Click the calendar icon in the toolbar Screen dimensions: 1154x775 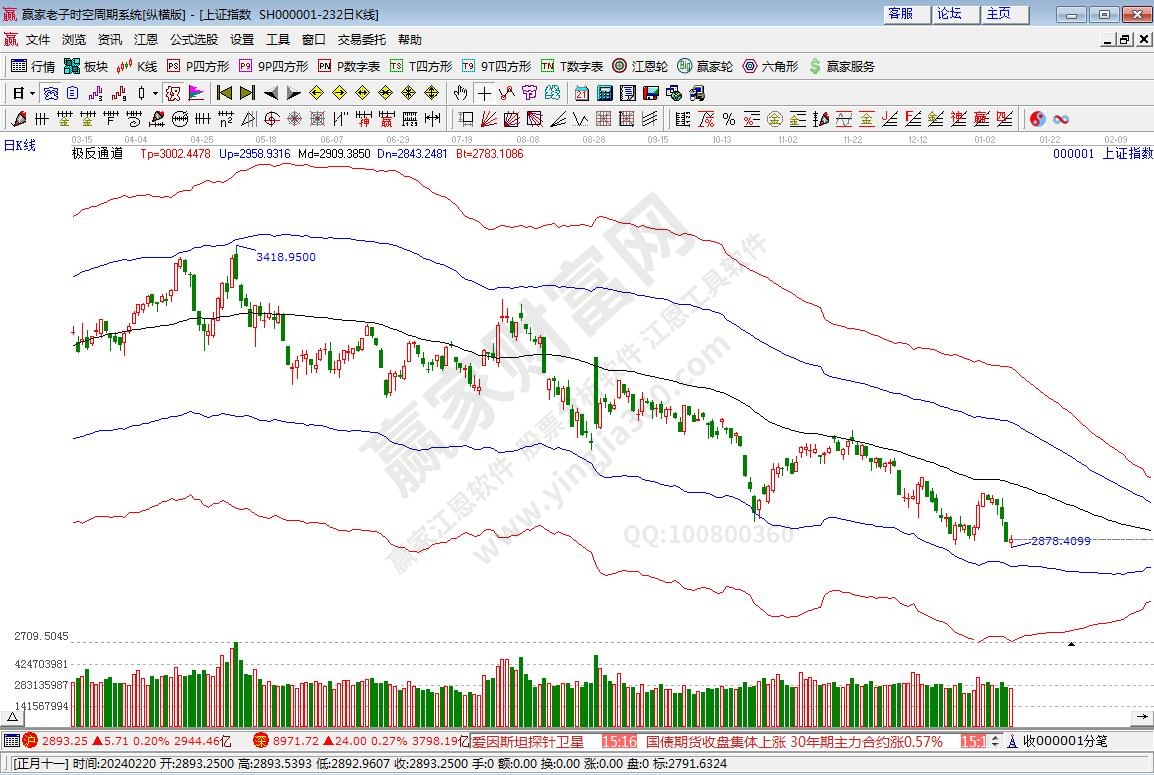coord(581,93)
